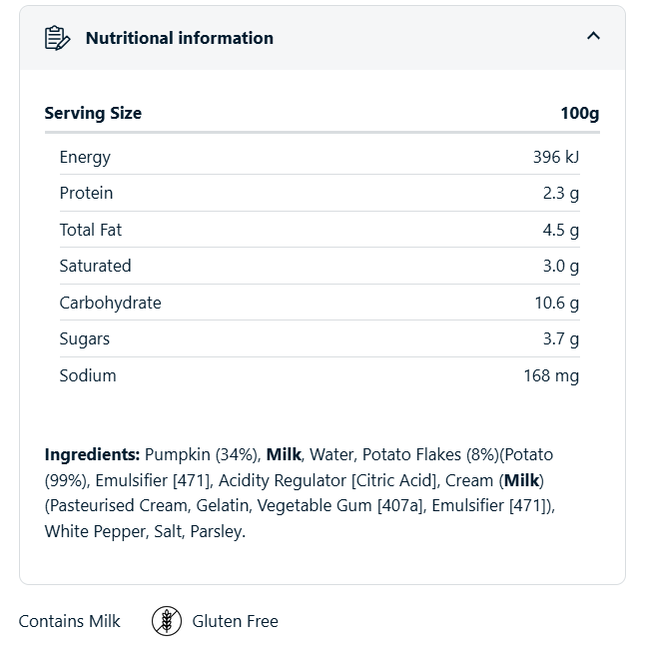Click the Gluten Free text label
The width and height of the screenshot is (645, 645).
(x=235, y=621)
